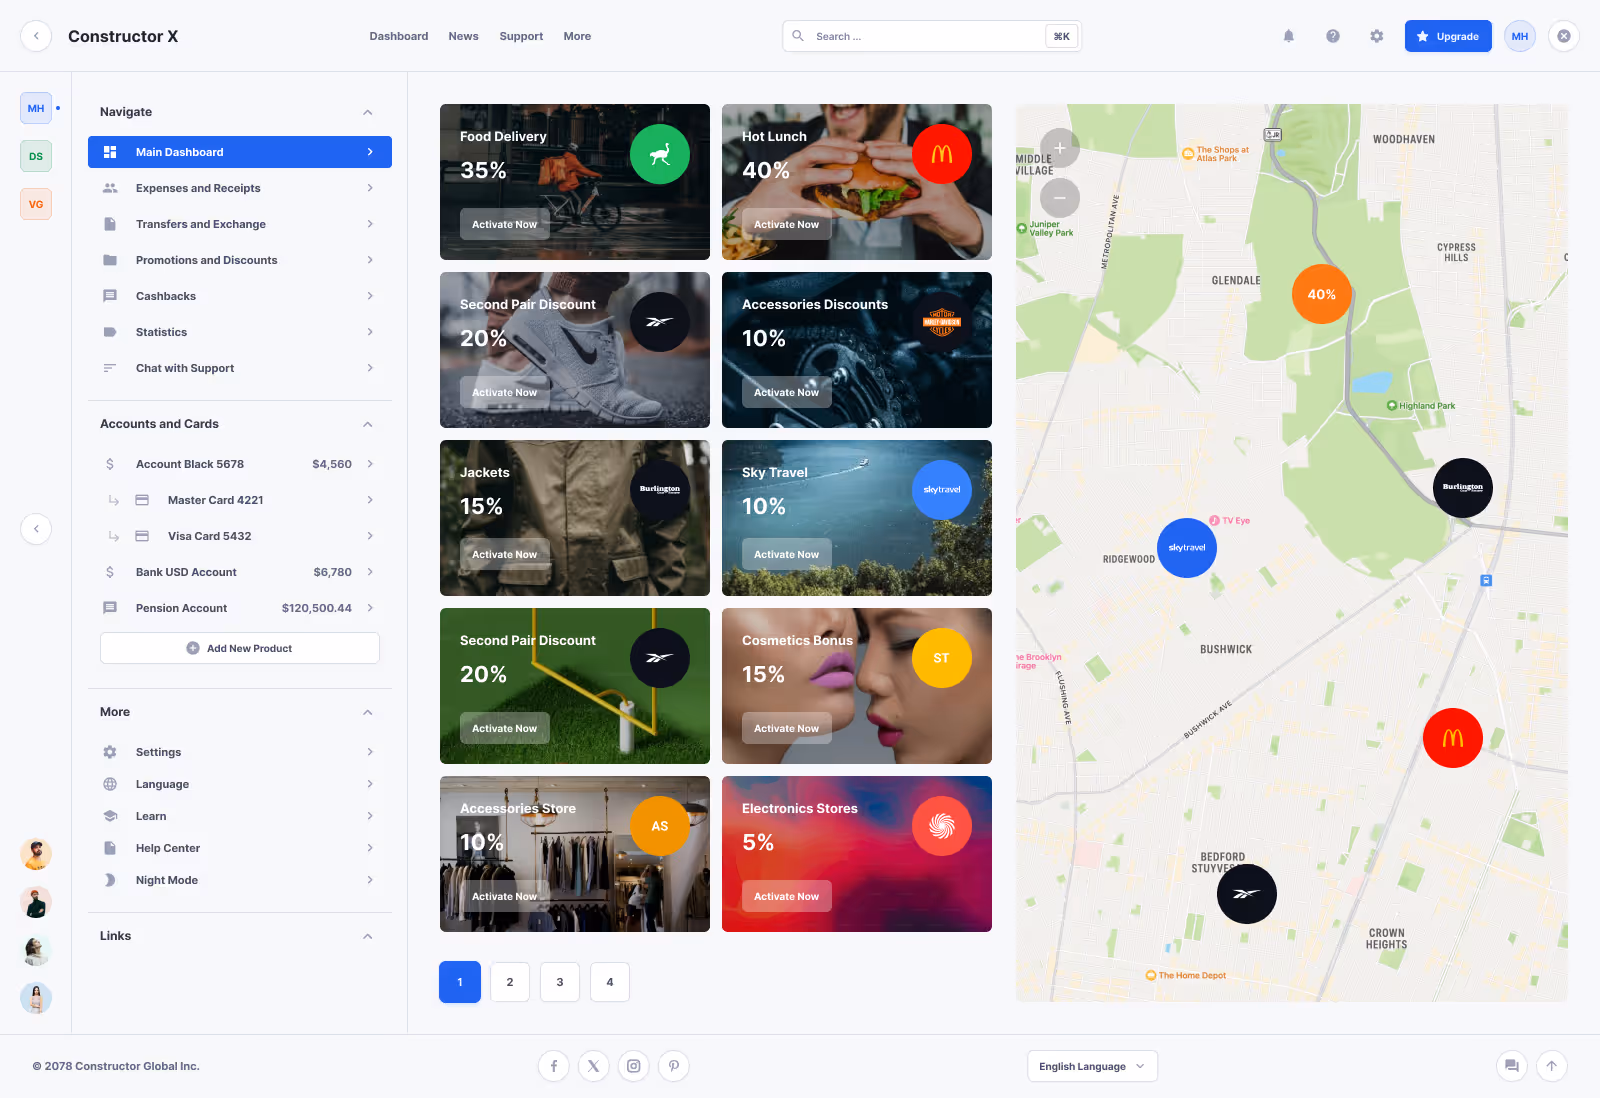Click the ostrich logo on Food Delivery card
Screen dimensions: 1600x1098
click(x=660, y=154)
